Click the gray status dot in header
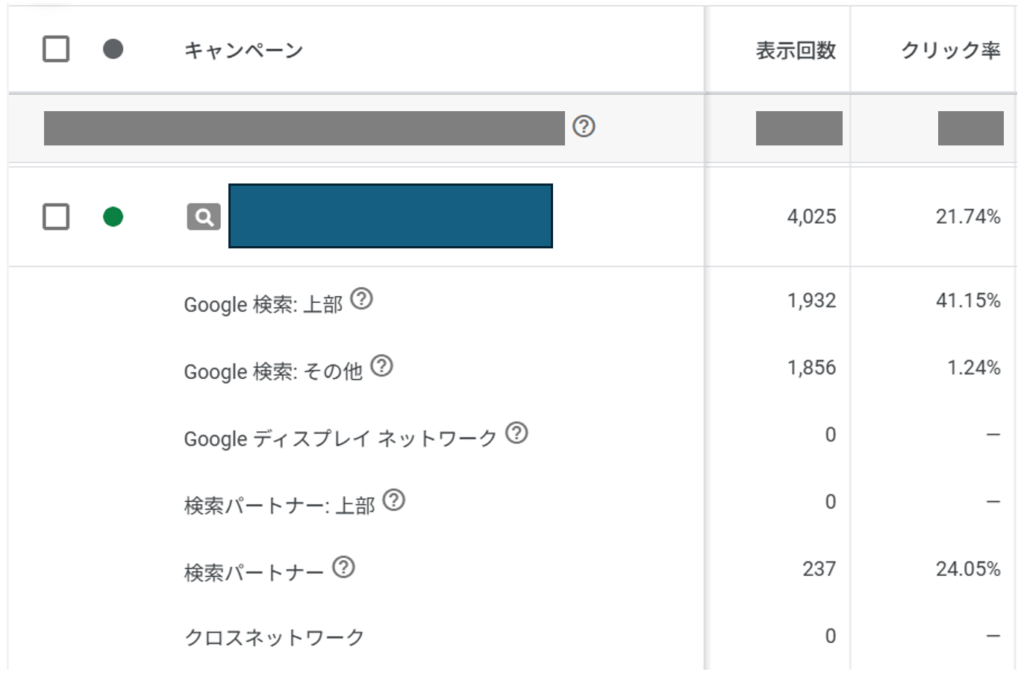 (x=113, y=49)
